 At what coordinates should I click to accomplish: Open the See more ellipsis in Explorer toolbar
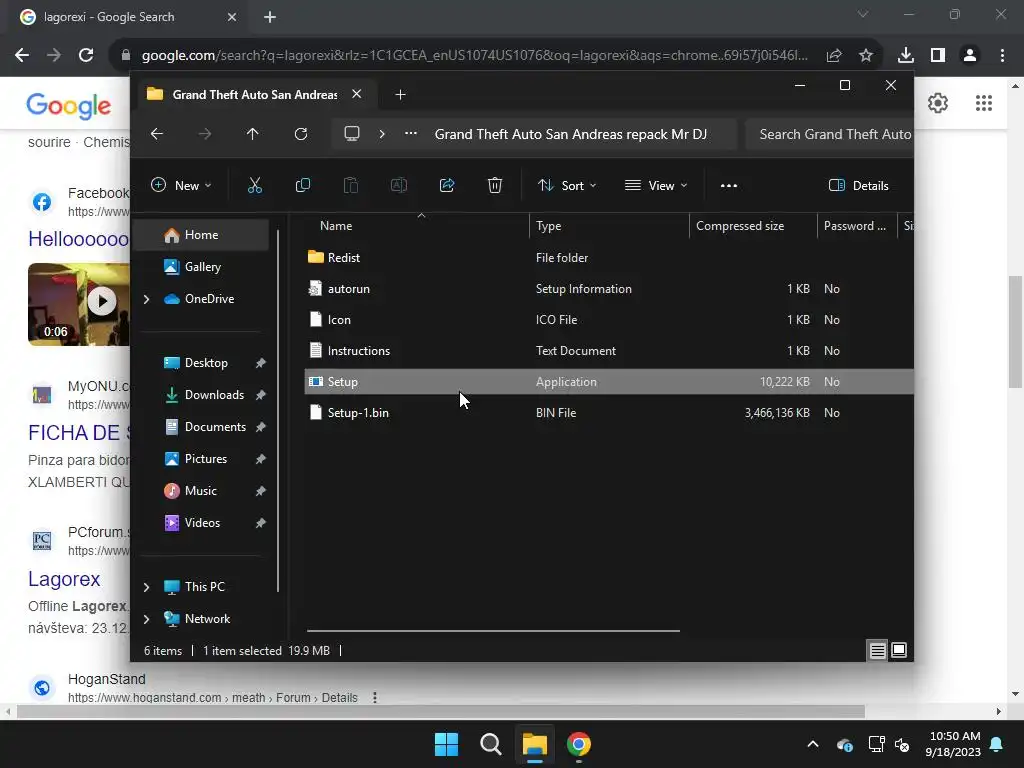click(729, 185)
